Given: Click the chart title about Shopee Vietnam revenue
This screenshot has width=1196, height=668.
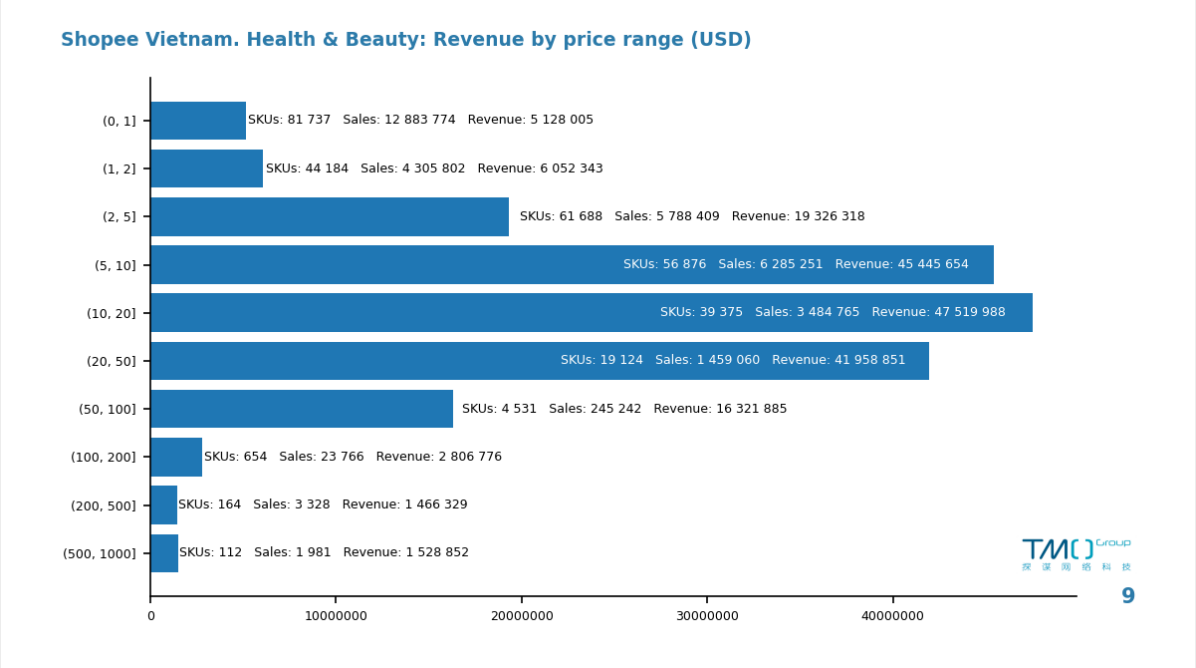Looking at the screenshot, I should (406, 39).
